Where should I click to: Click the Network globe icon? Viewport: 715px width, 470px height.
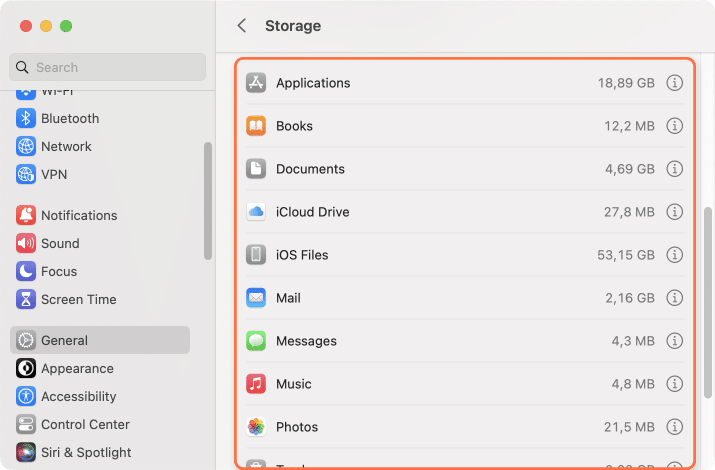(26, 146)
